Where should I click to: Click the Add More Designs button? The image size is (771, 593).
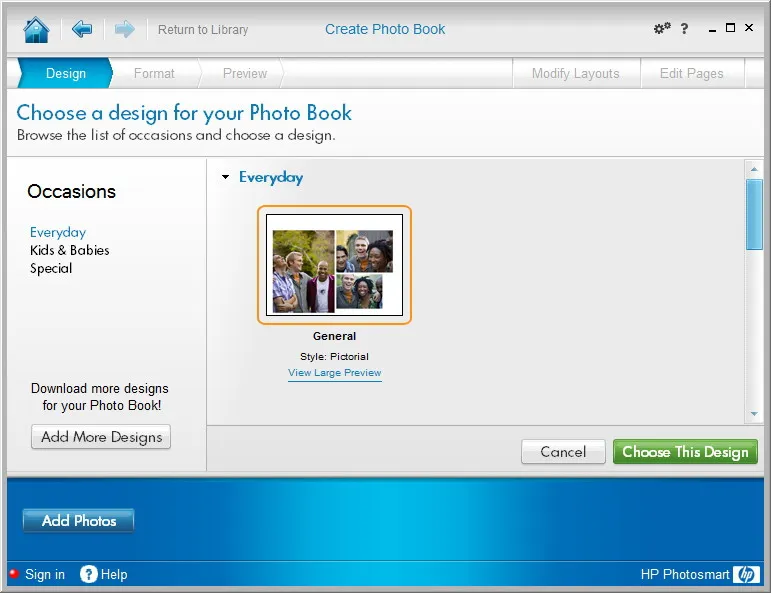[101, 437]
